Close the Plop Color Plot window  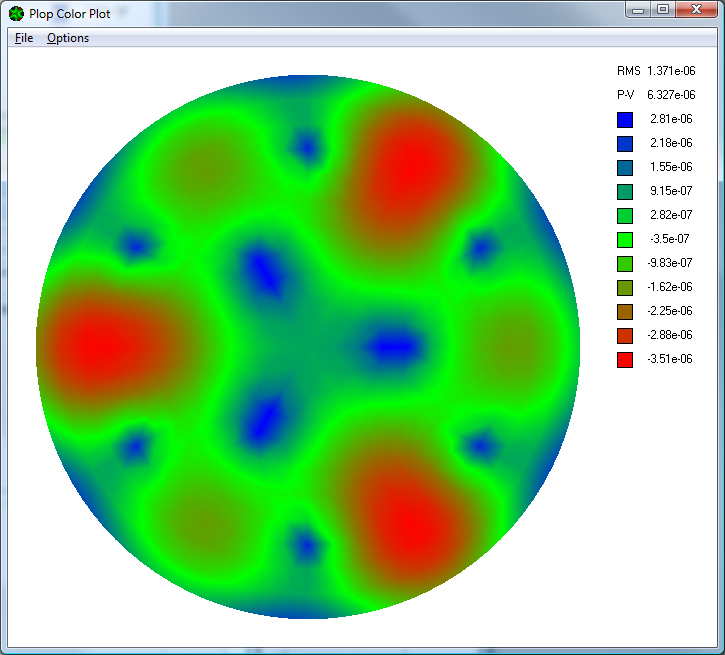696,10
